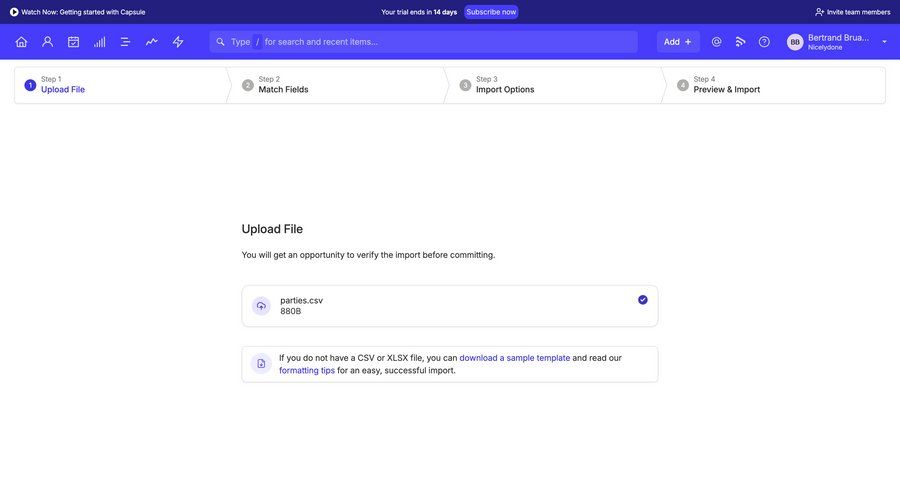Open the Projects list icon
This screenshot has height=484, width=900.
125,42
